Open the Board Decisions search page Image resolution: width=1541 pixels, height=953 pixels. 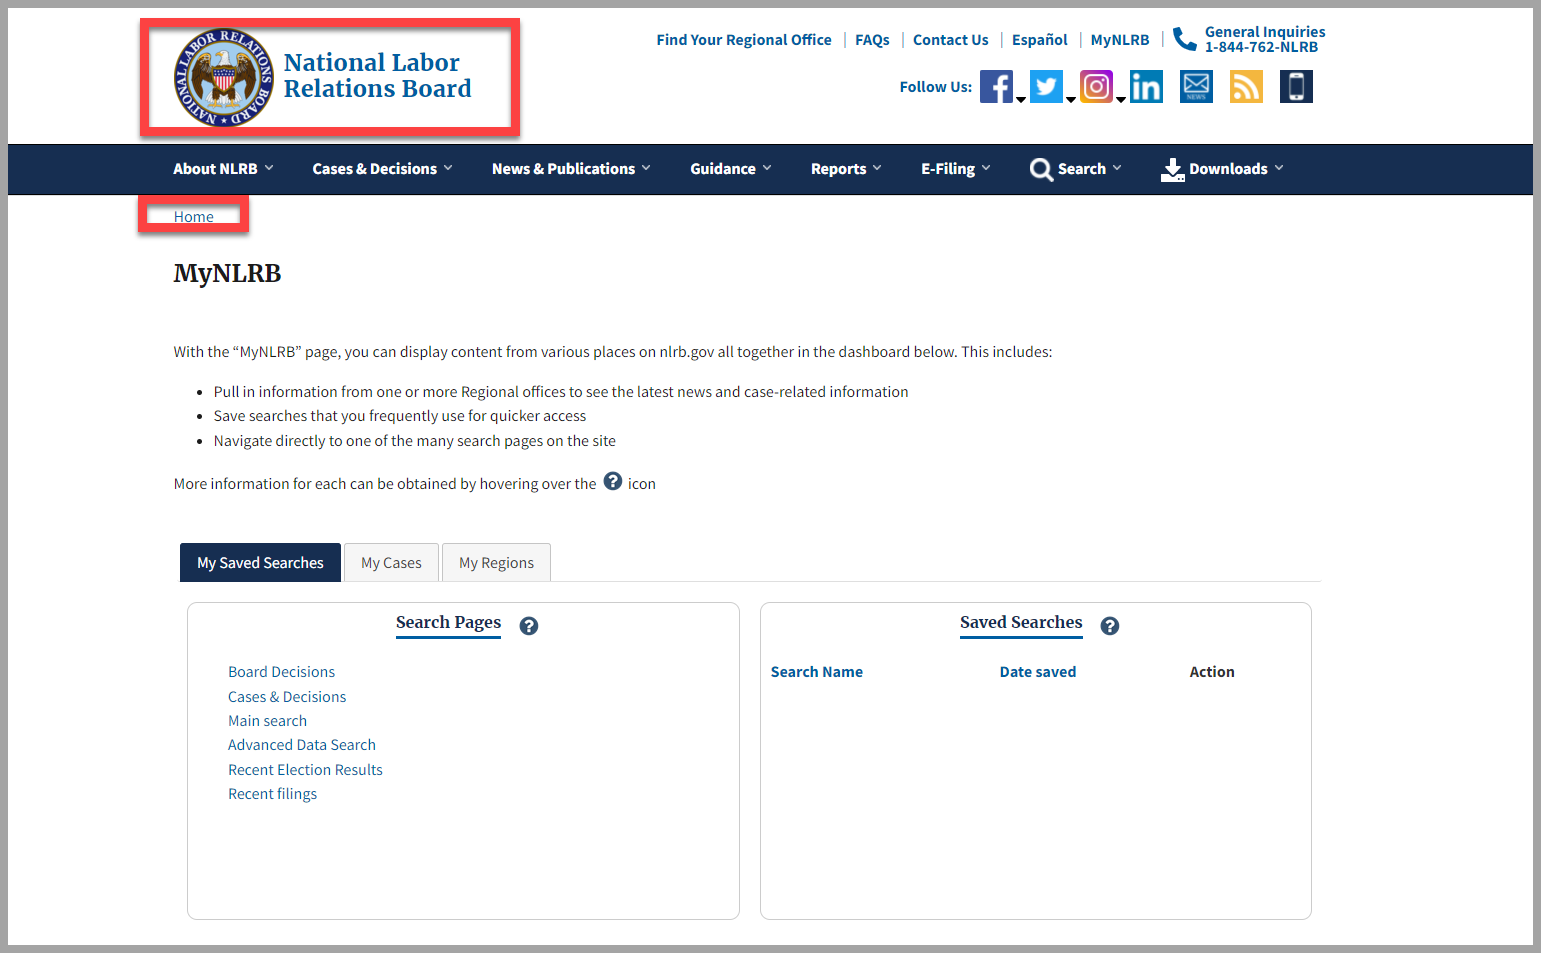281,672
